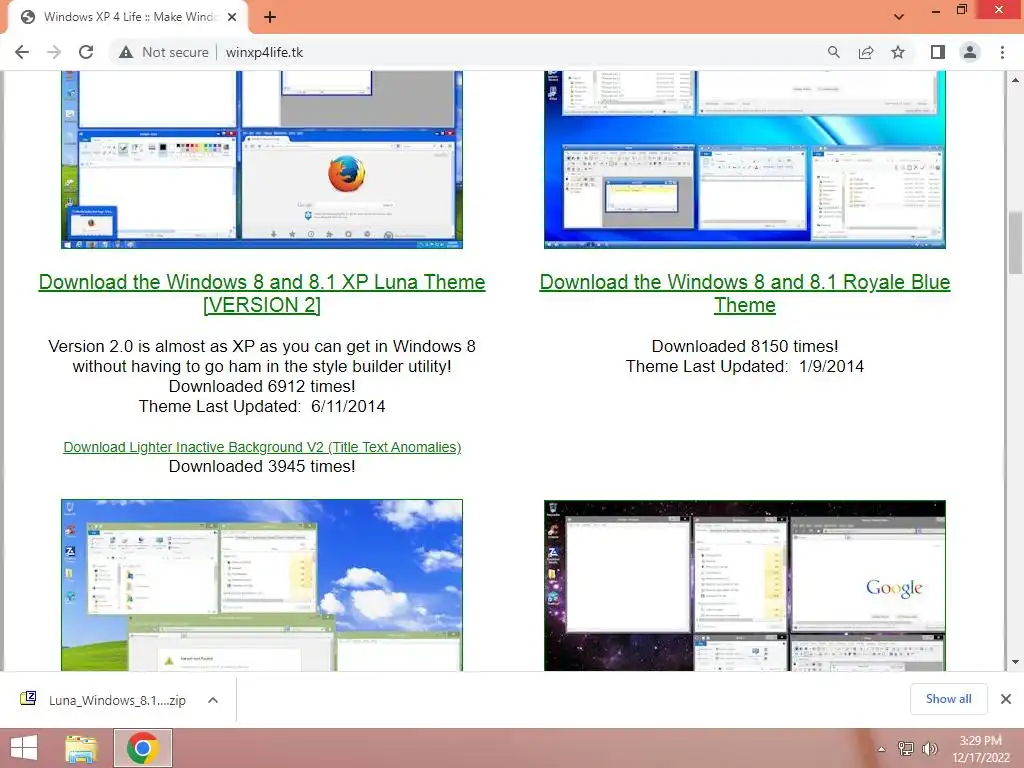Open Chrome's three-dot menu
Image resolution: width=1024 pixels, height=768 pixels.
click(x=1002, y=52)
